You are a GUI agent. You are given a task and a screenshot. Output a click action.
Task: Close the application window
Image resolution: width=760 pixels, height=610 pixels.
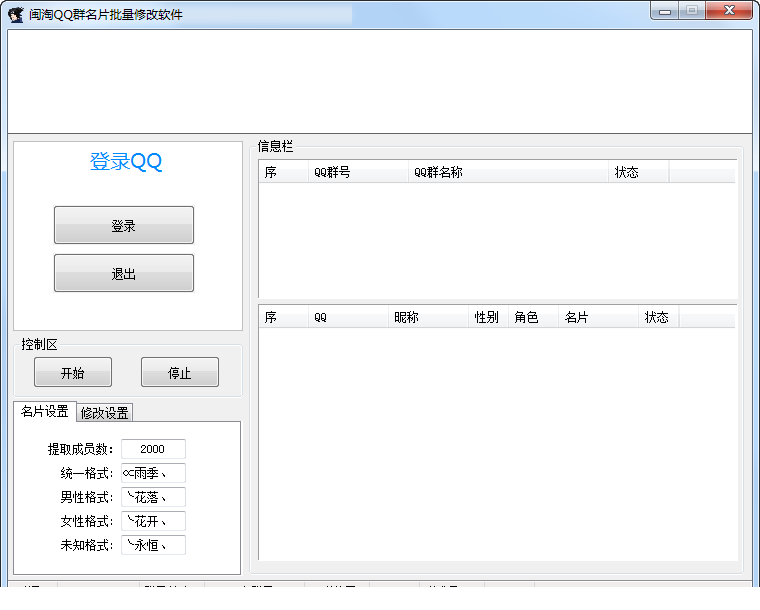click(x=729, y=11)
